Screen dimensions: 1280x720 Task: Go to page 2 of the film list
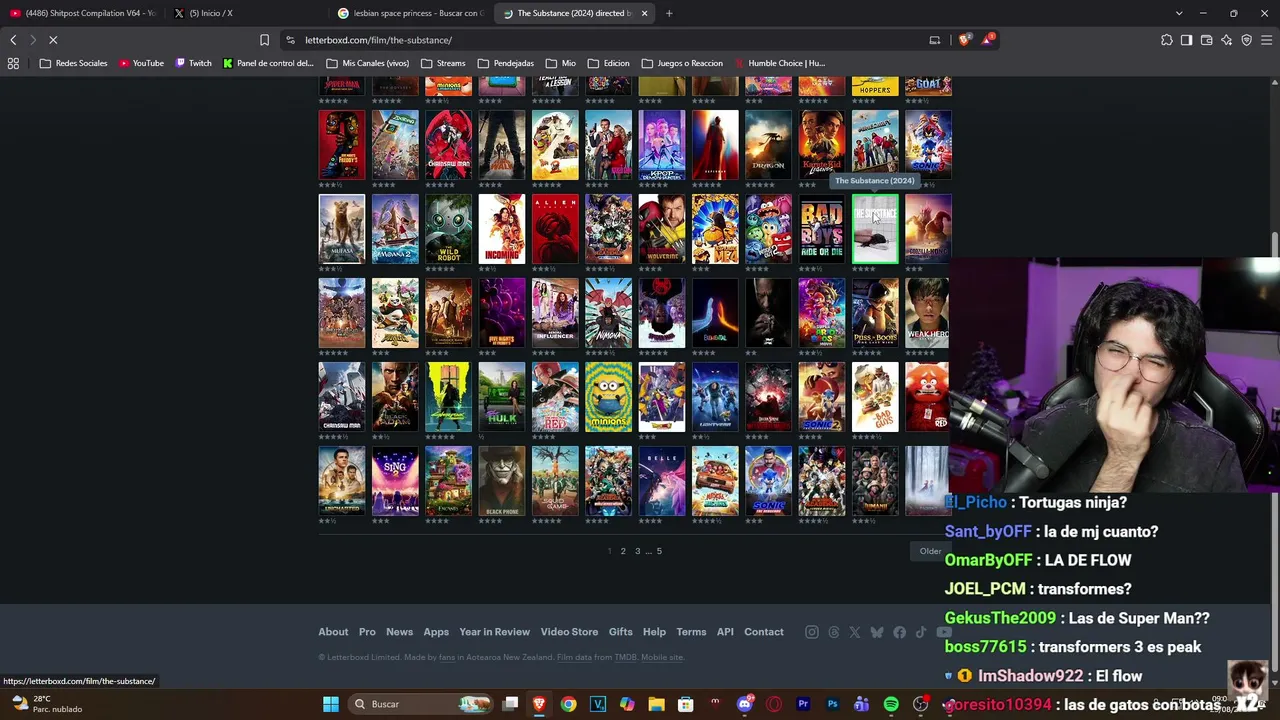(623, 551)
